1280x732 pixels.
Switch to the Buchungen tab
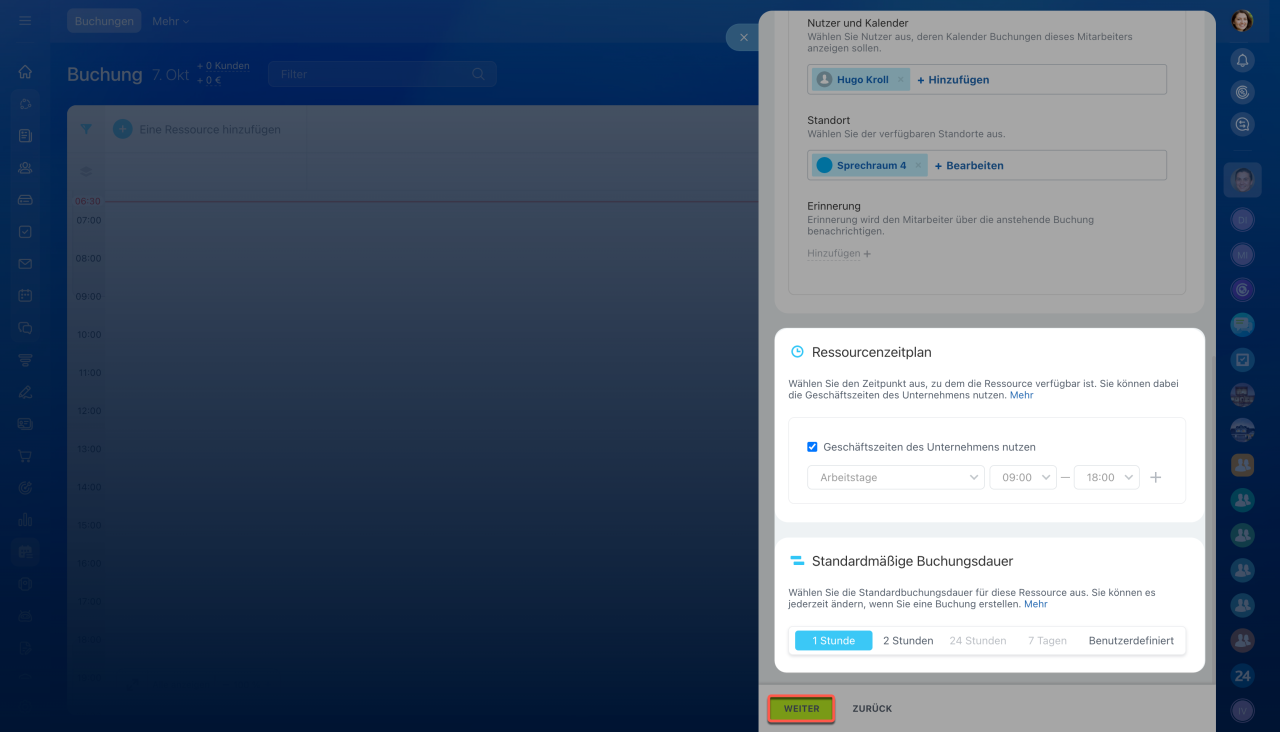(104, 21)
